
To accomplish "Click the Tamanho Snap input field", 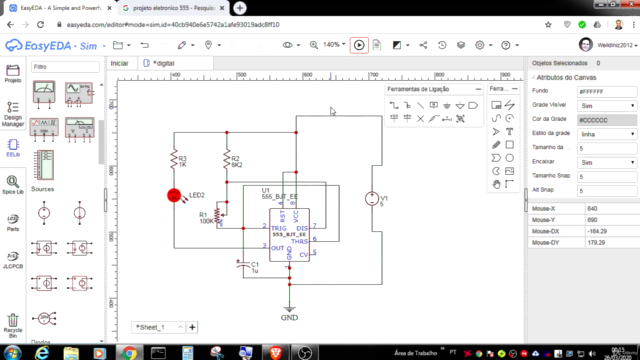I will [607, 176].
